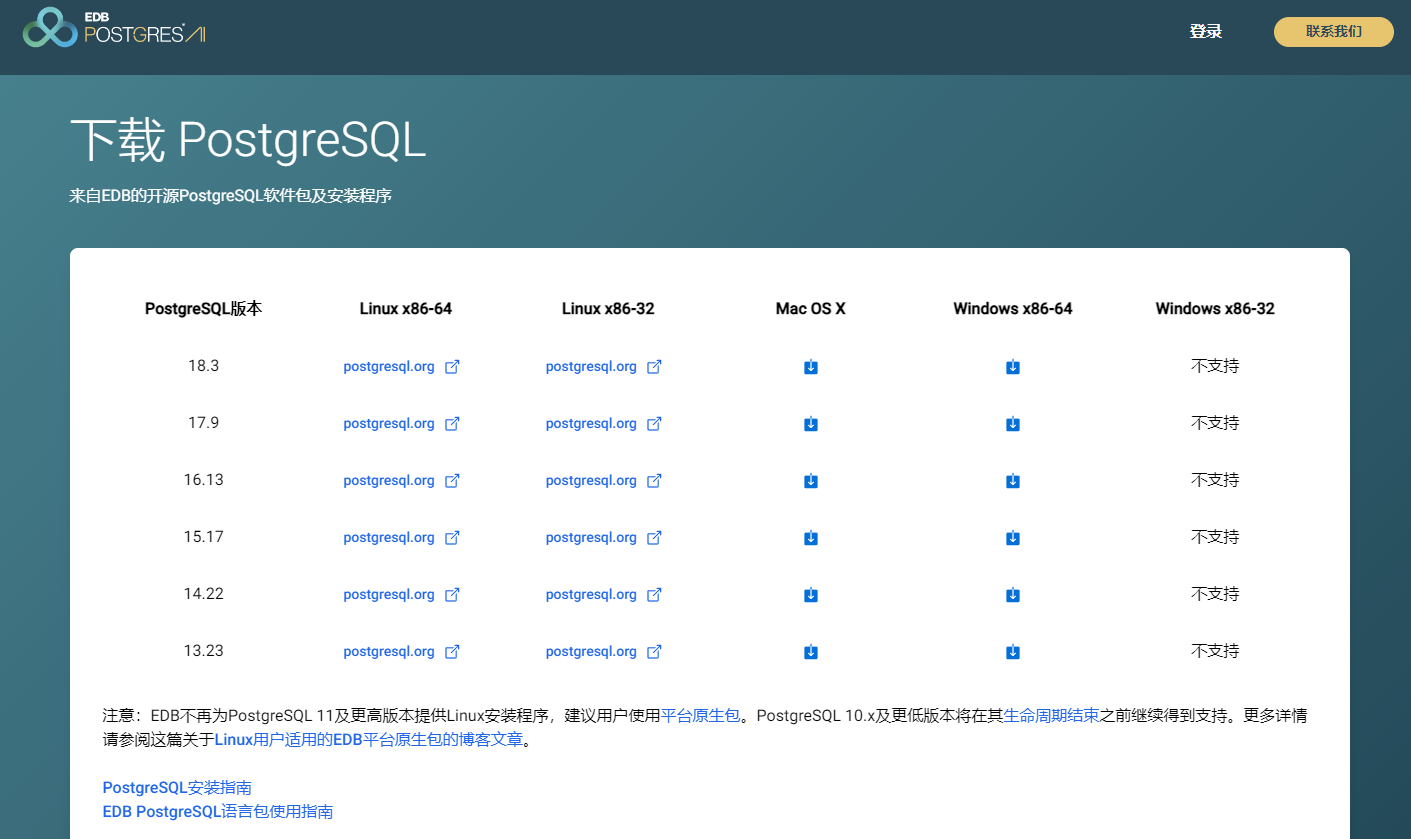Click 不支持 in the 18.3 row

pos(1215,366)
